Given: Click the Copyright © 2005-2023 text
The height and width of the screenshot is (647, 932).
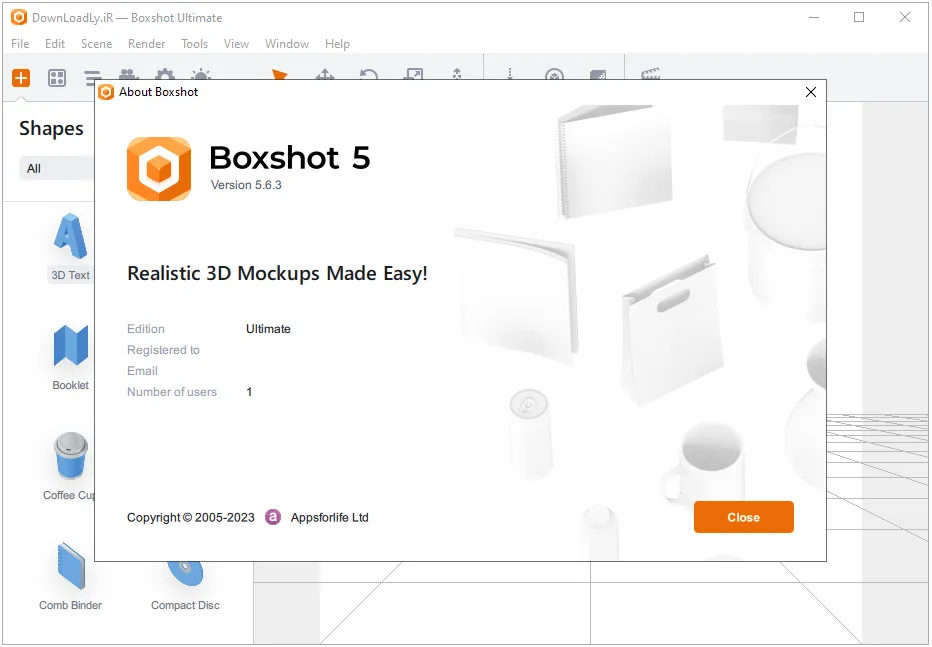Looking at the screenshot, I should pos(190,517).
